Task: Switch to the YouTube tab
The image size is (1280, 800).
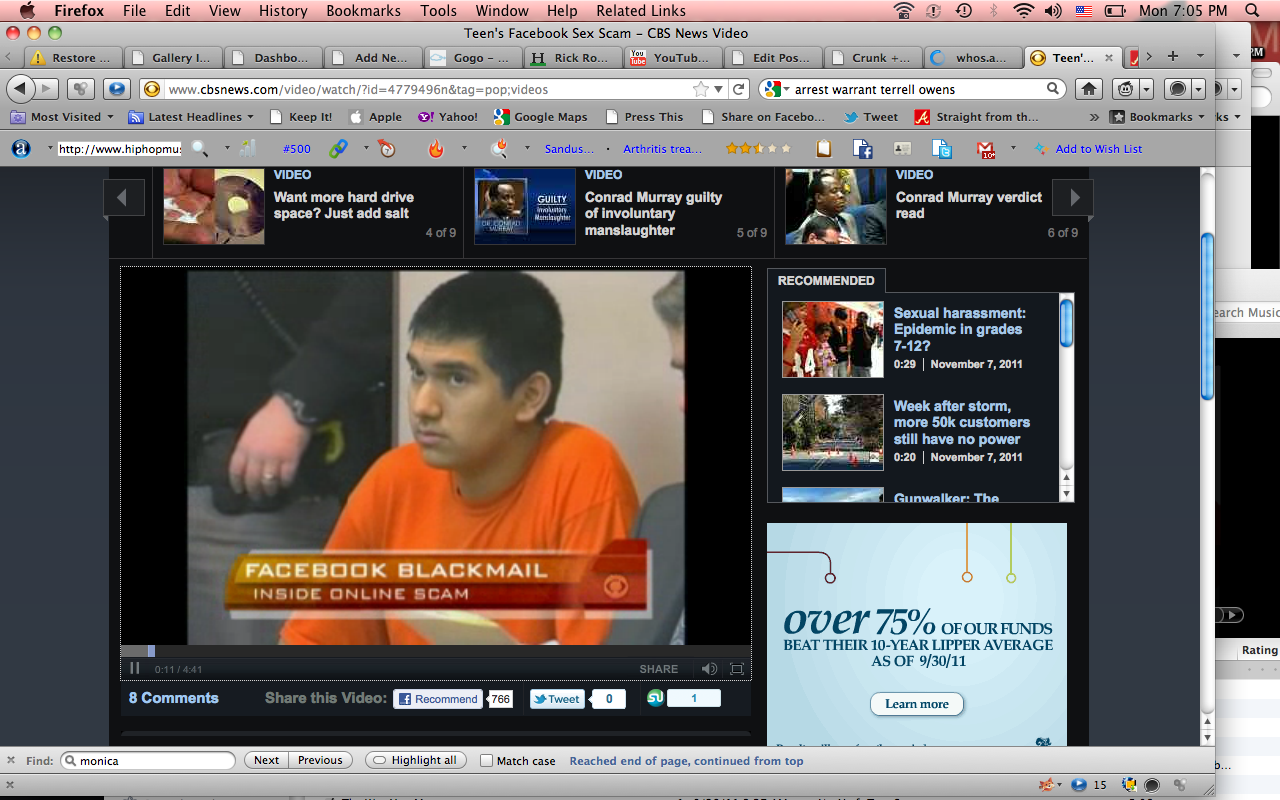Action: [x=670, y=58]
